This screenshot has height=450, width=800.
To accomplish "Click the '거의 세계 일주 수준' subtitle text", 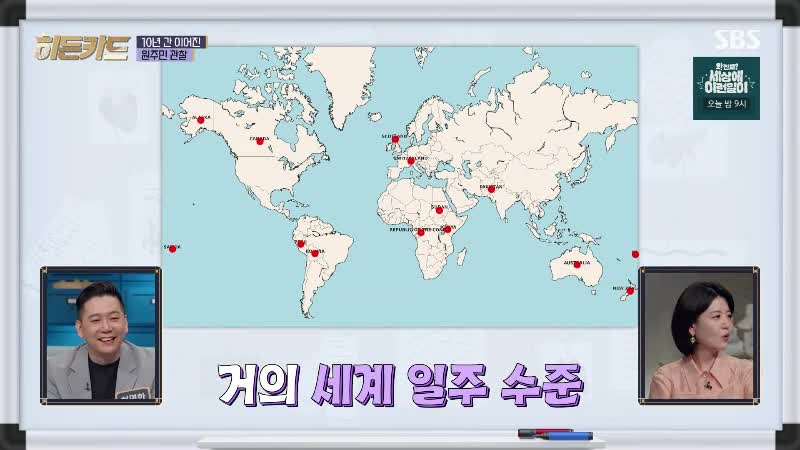I will coord(401,385).
